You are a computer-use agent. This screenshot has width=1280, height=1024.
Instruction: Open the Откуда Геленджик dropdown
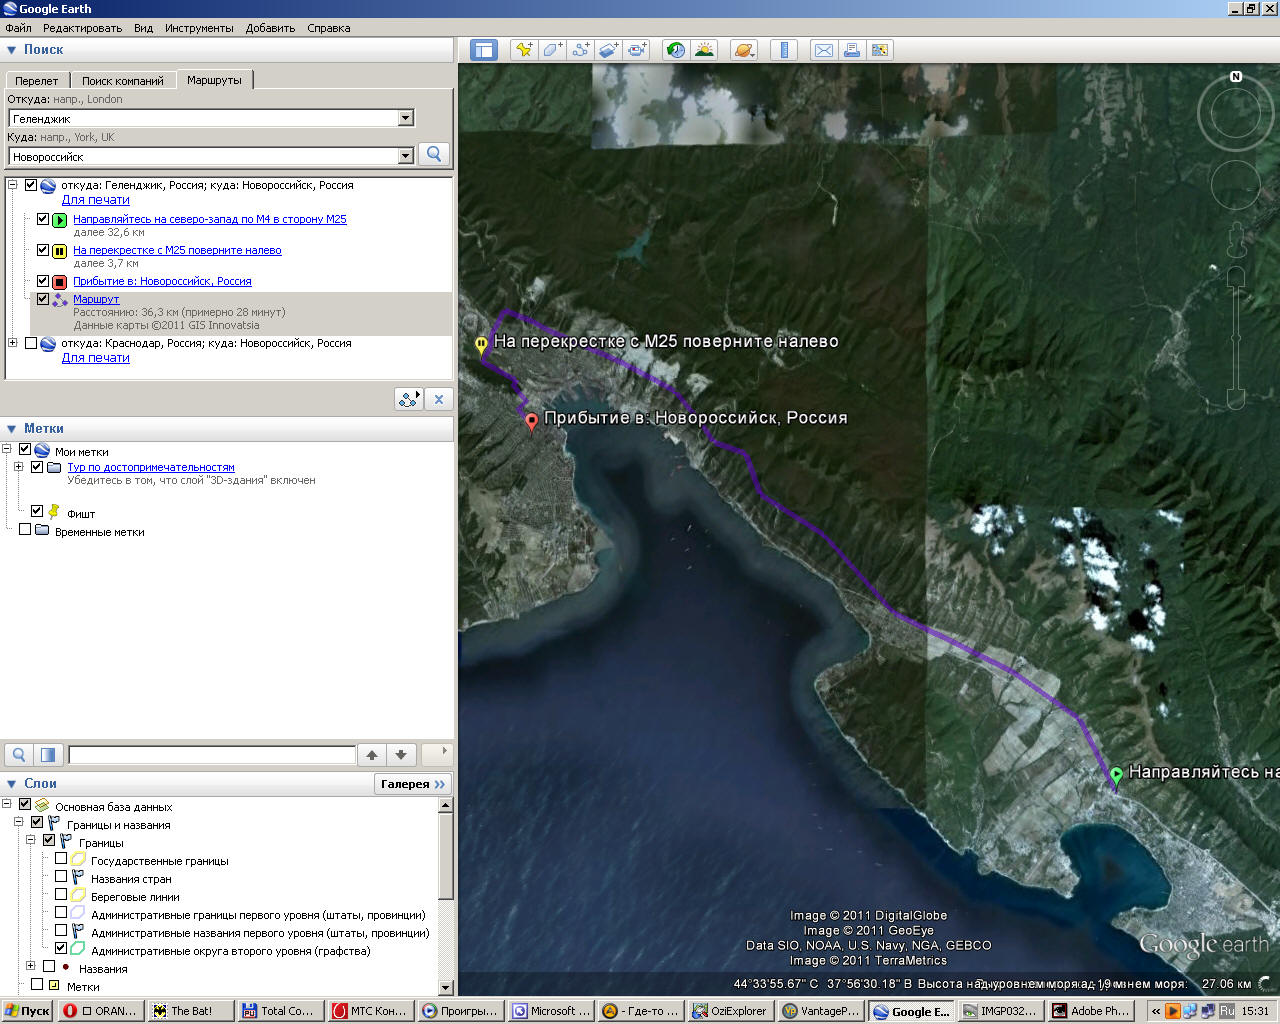coord(405,118)
